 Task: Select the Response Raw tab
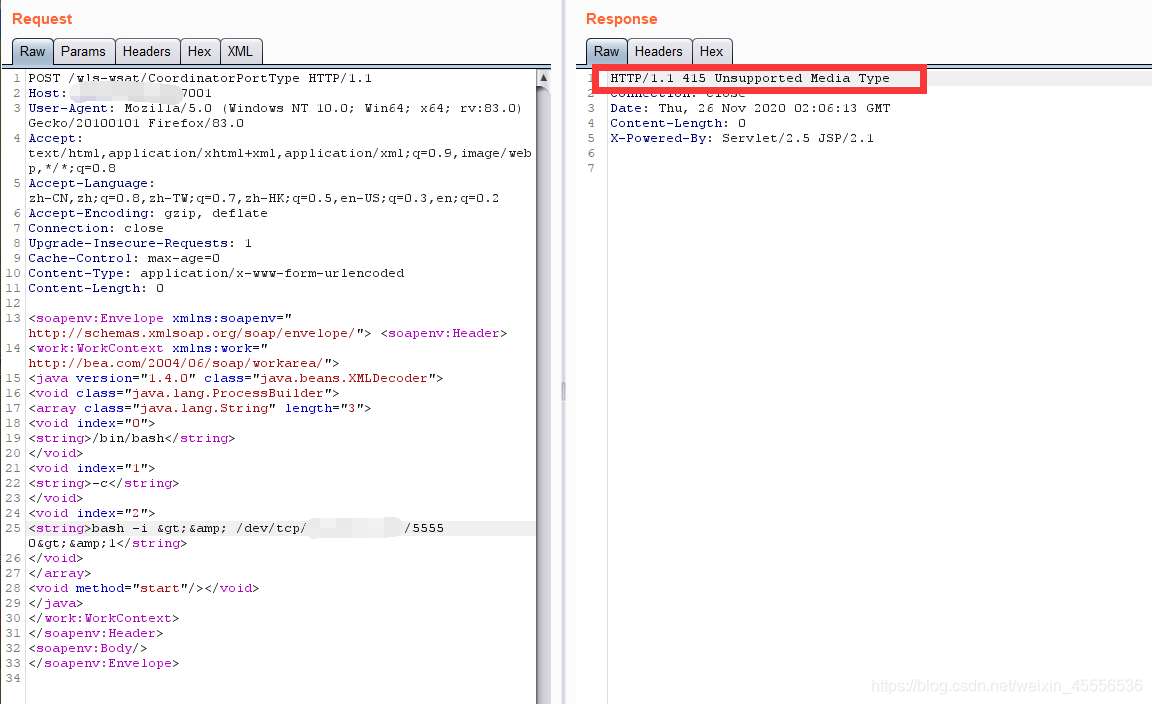pos(606,51)
